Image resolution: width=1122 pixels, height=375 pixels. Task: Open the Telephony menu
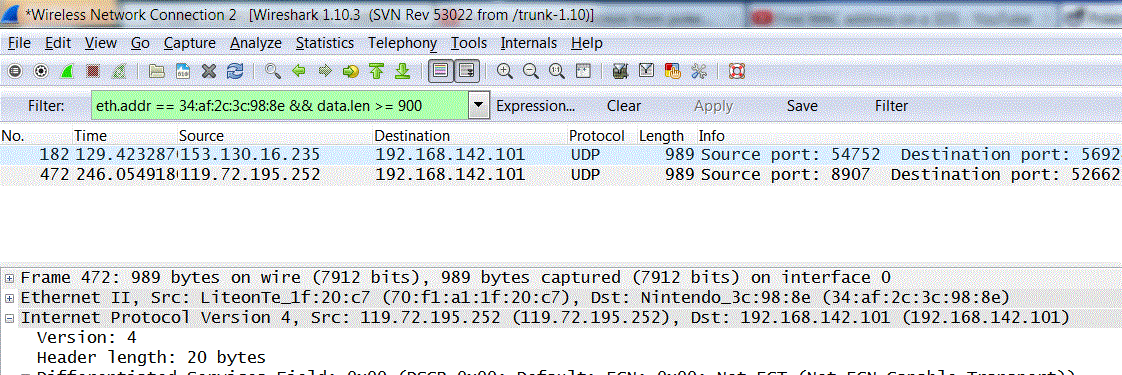402,43
